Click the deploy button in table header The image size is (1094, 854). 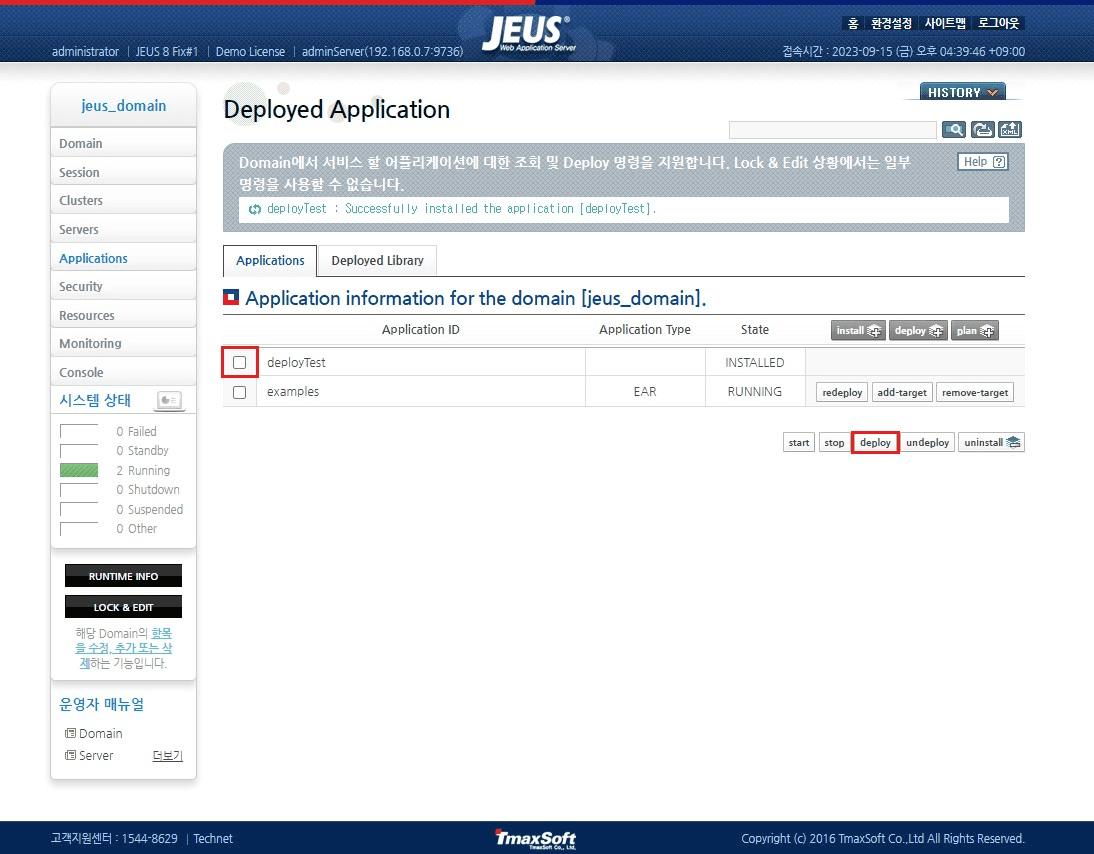click(918, 331)
